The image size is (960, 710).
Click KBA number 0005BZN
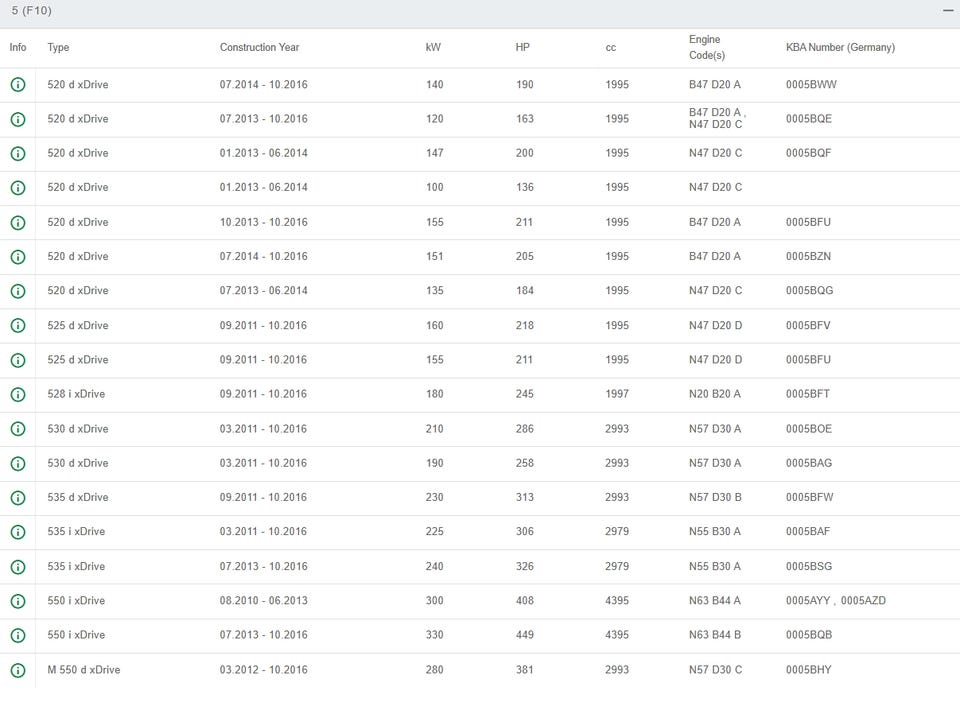coord(809,256)
